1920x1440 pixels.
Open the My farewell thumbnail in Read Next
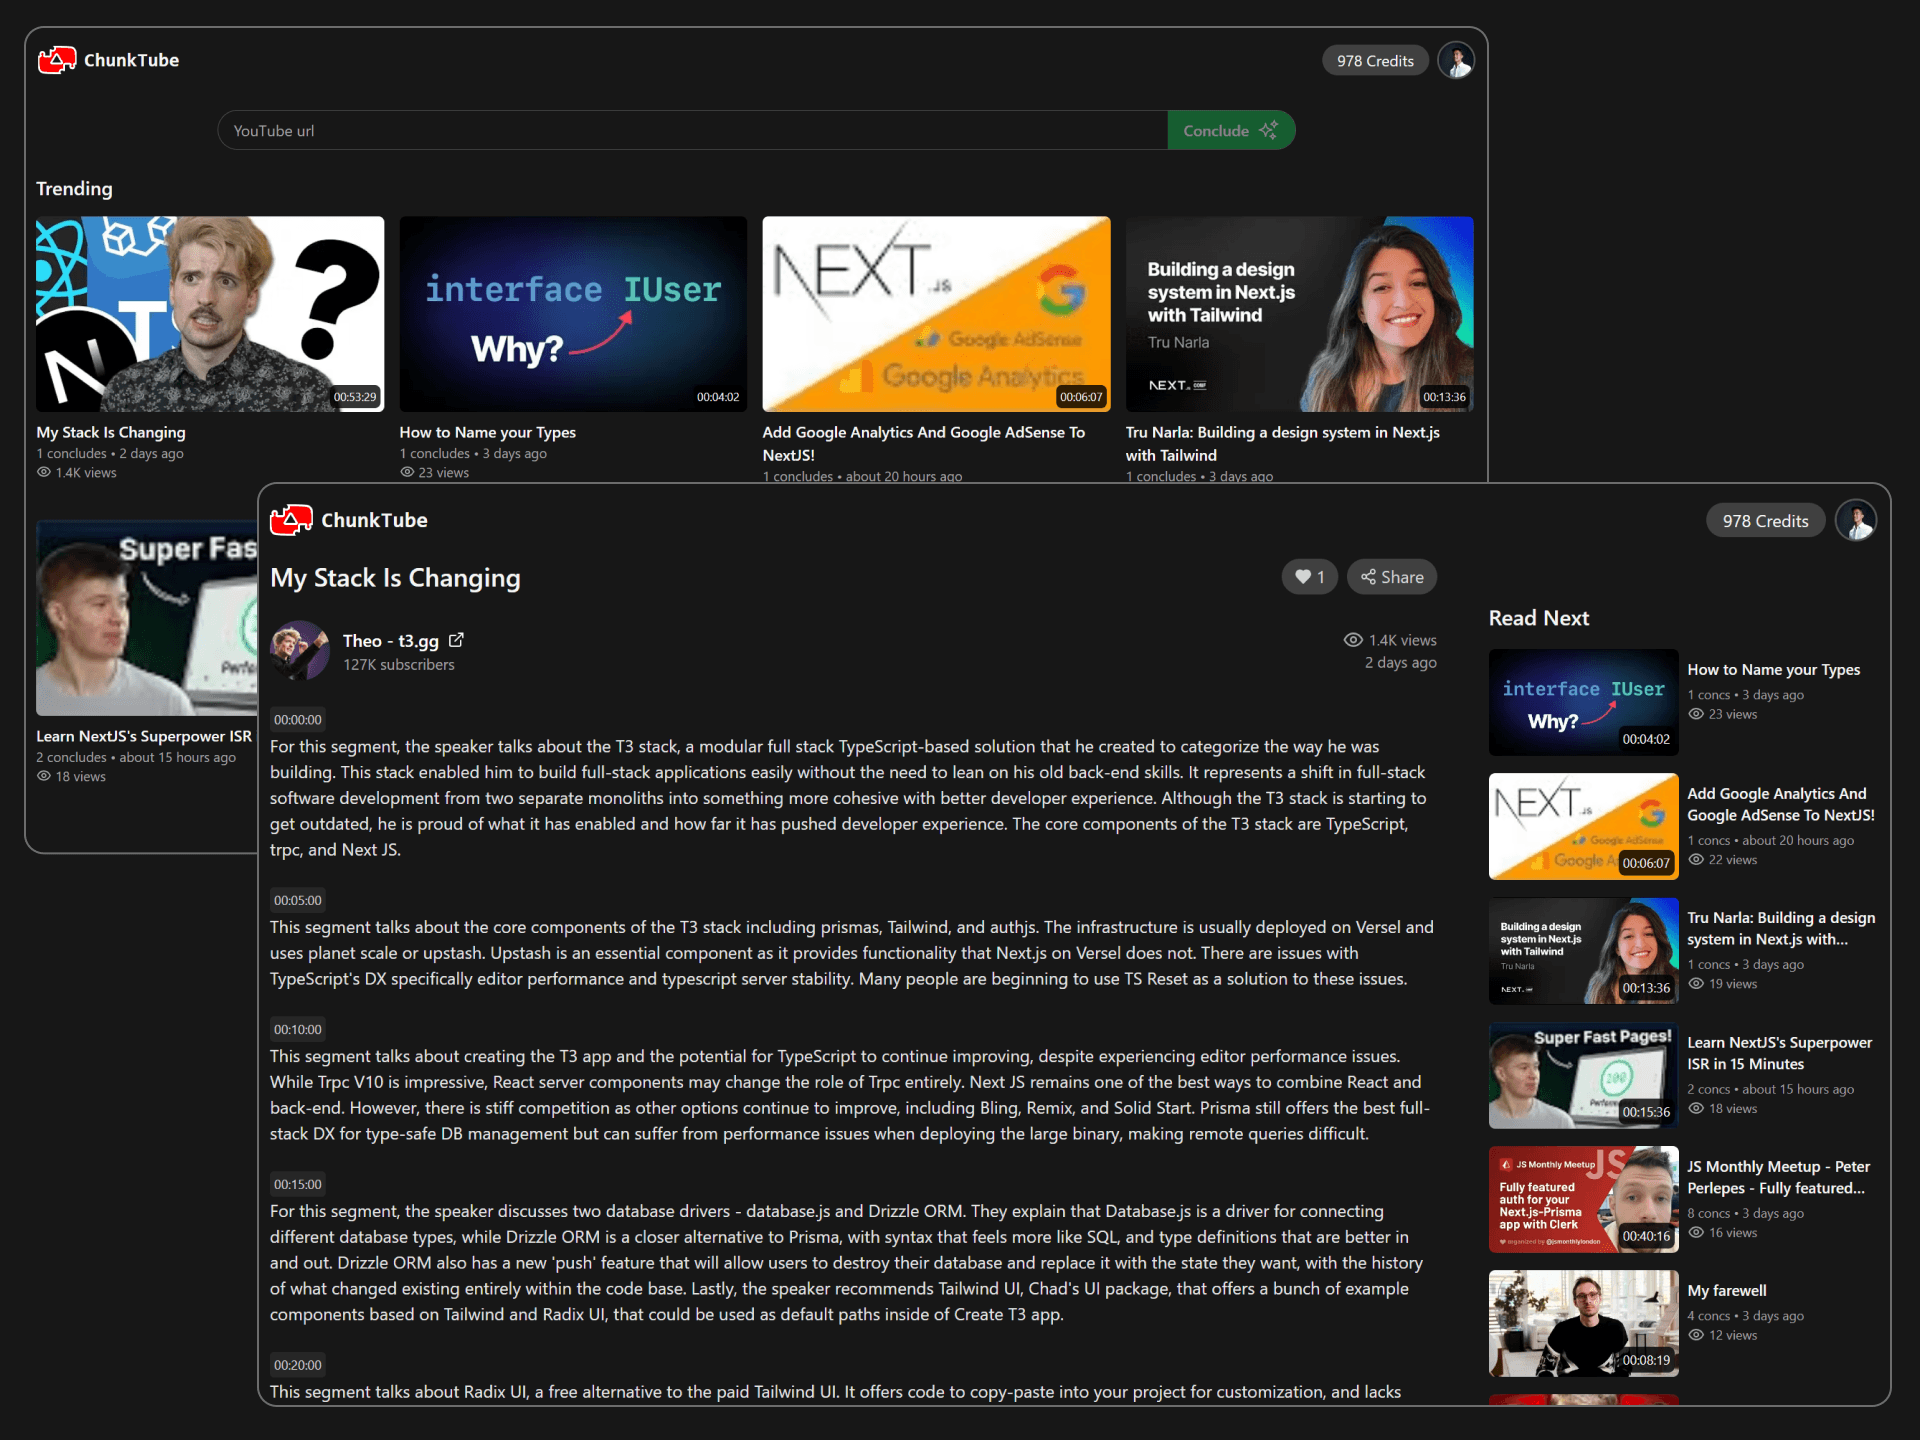pyautogui.click(x=1583, y=1324)
